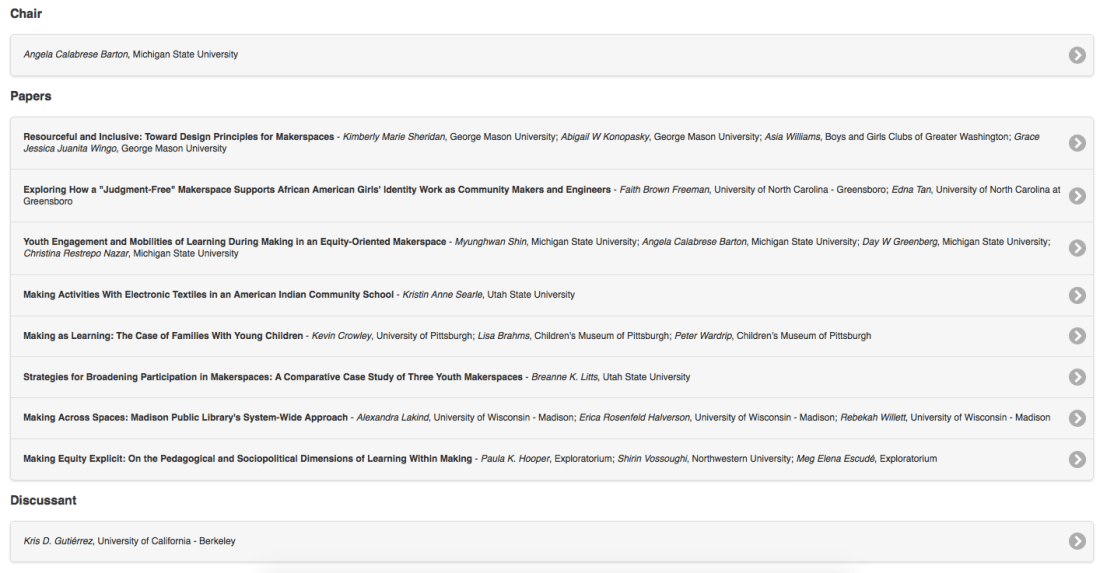
Task: Click arrow icon for Resourceful and Inclusive paper
Action: click(x=1077, y=143)
